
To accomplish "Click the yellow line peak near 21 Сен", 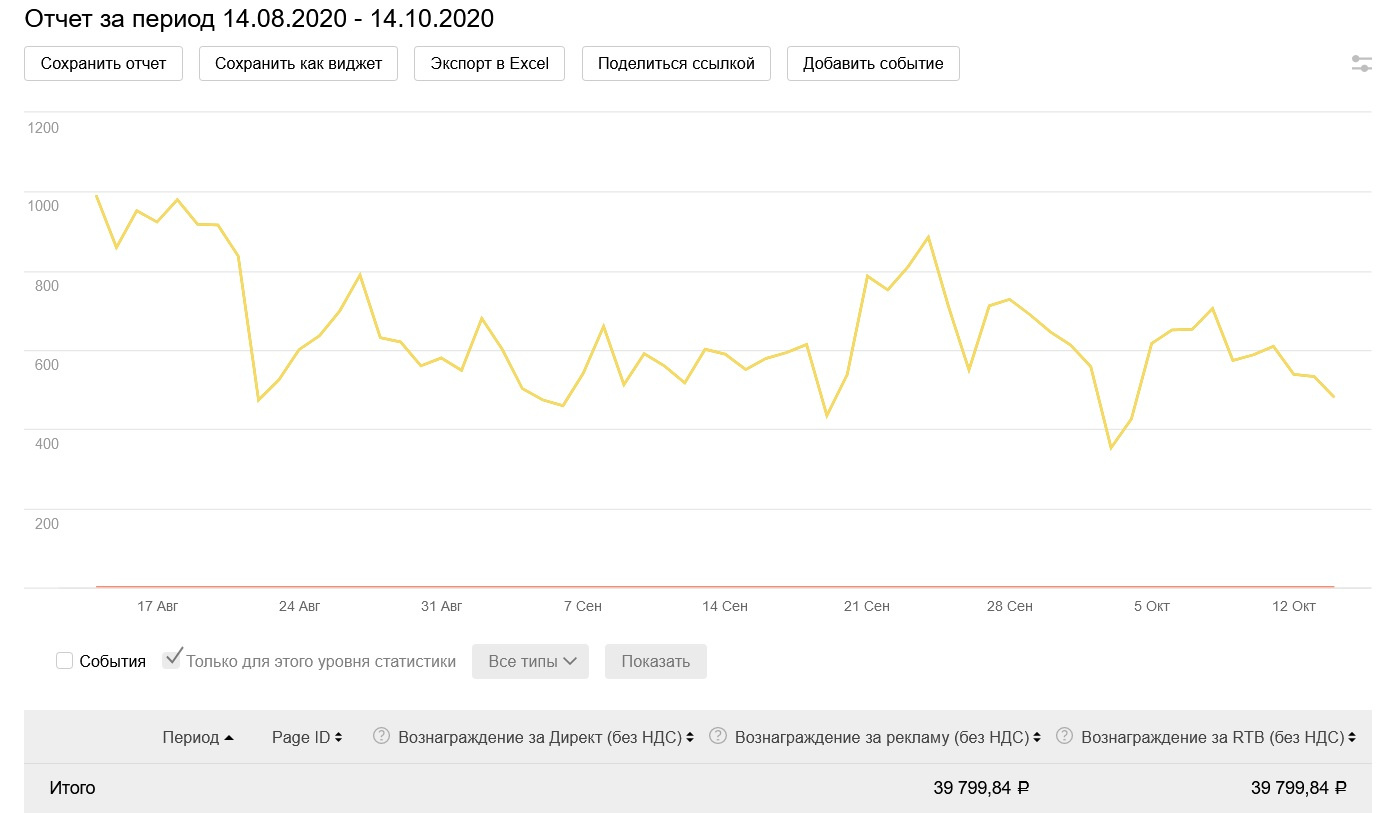I will [868, 276].
